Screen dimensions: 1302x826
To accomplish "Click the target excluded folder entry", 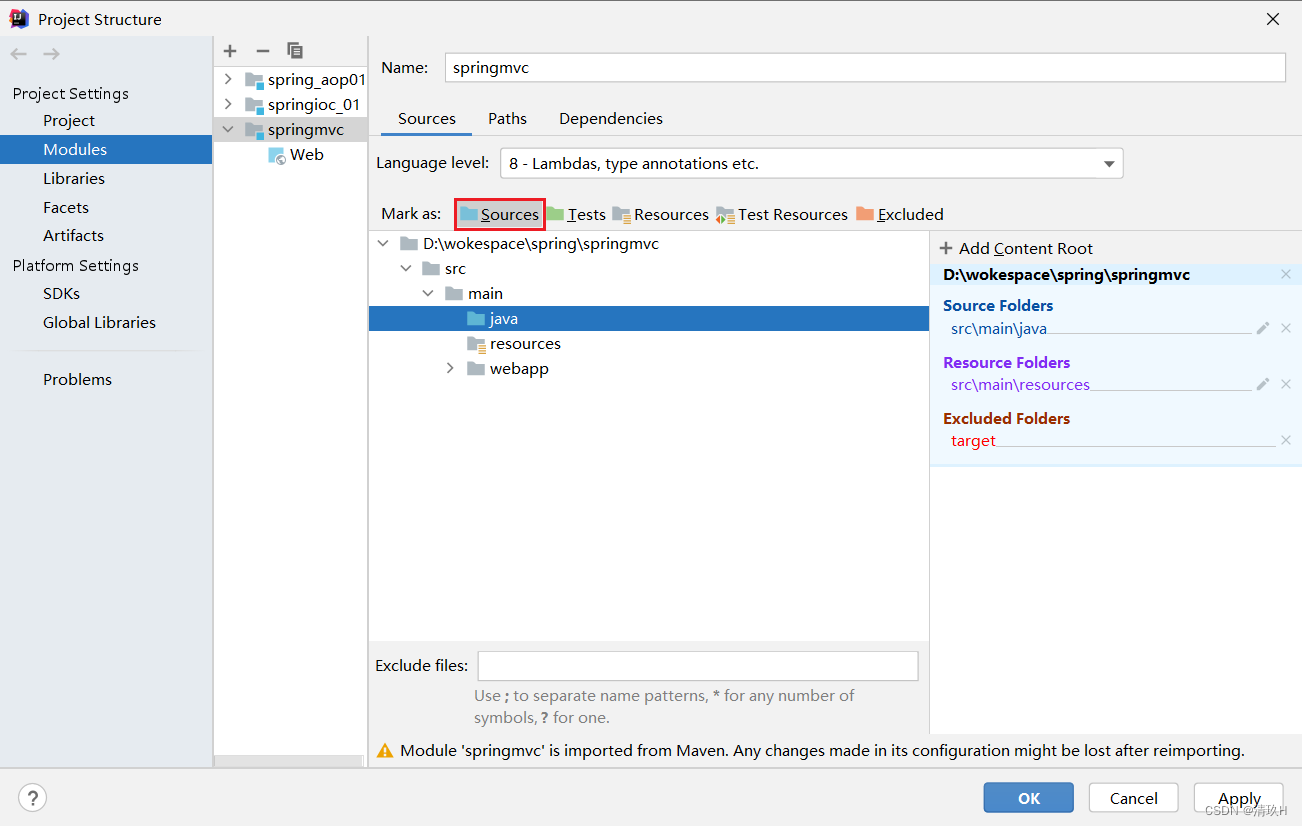I will (x=973, y=440).
